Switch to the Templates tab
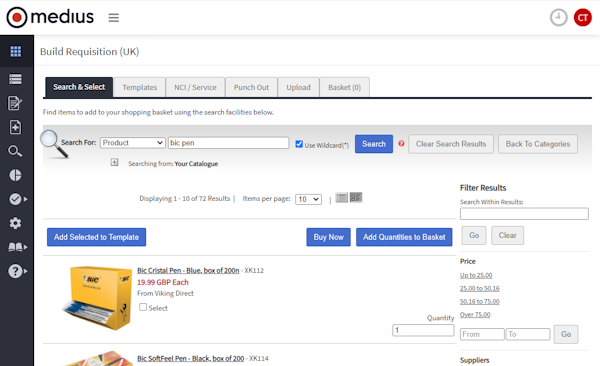 (x=140, y=87)
